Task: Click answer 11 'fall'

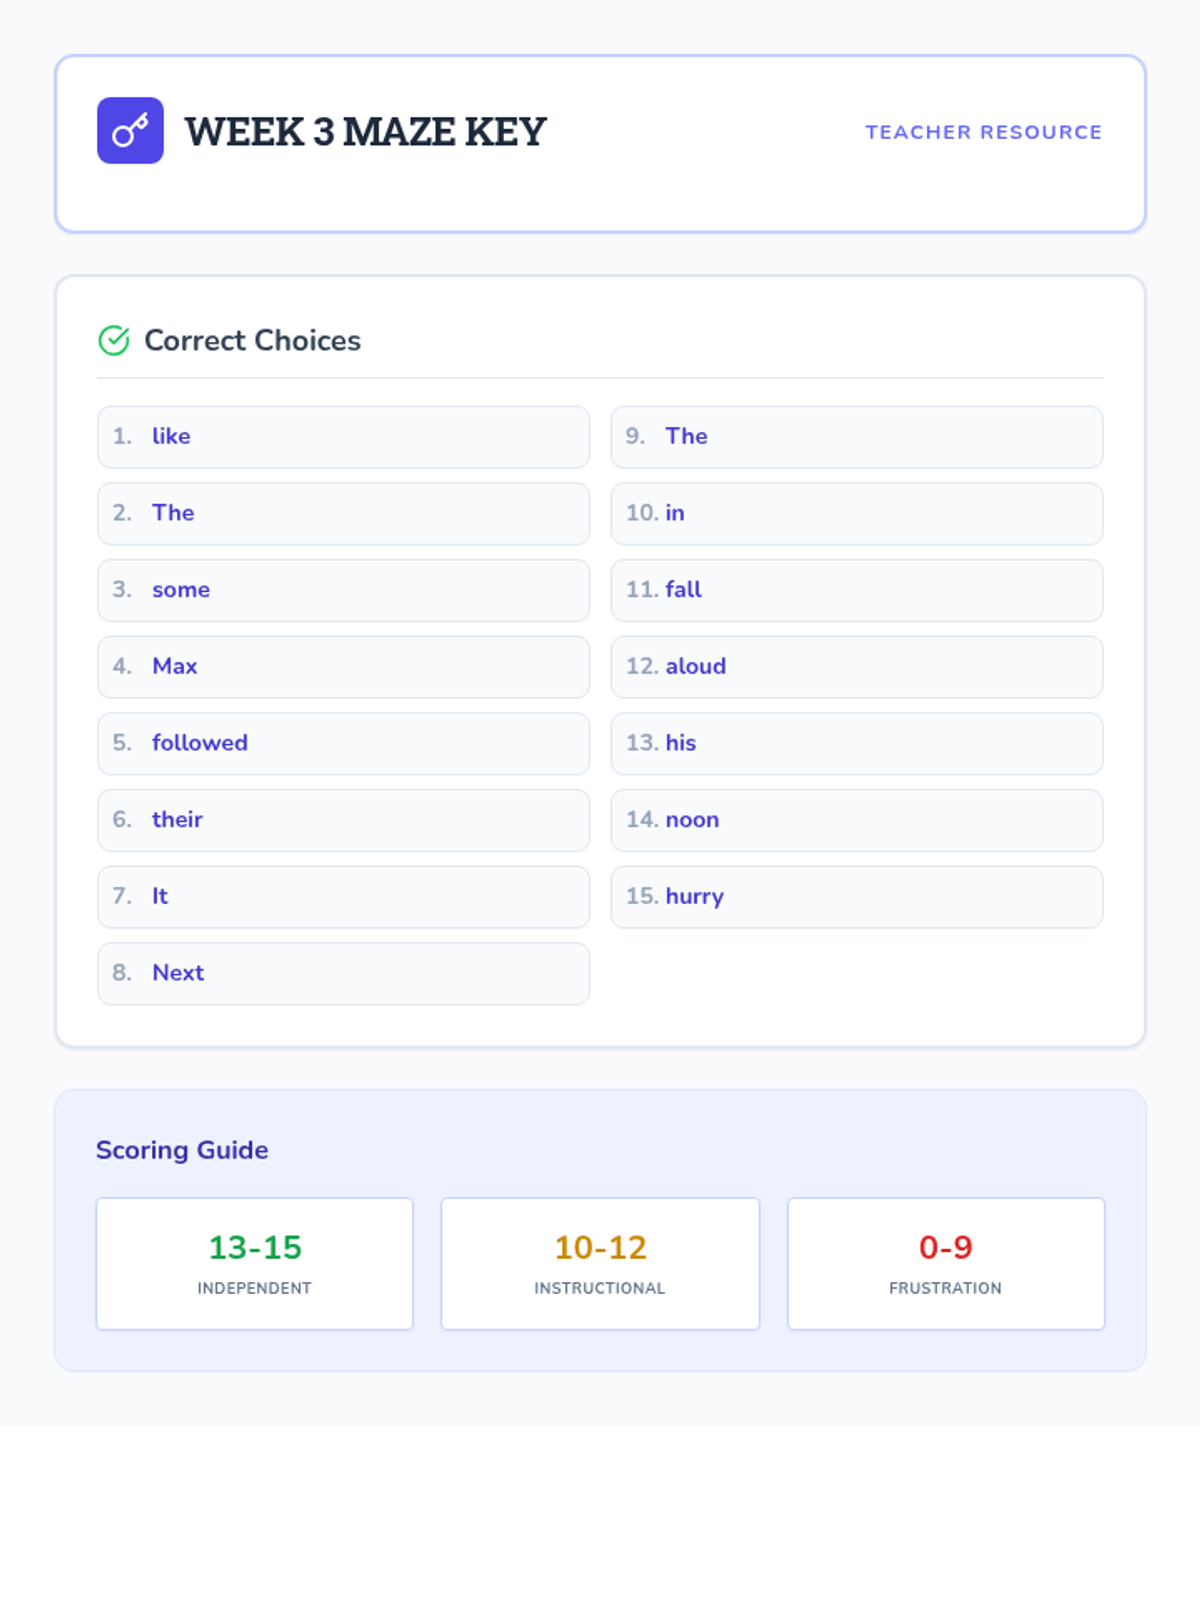Action: click(857, 590)
